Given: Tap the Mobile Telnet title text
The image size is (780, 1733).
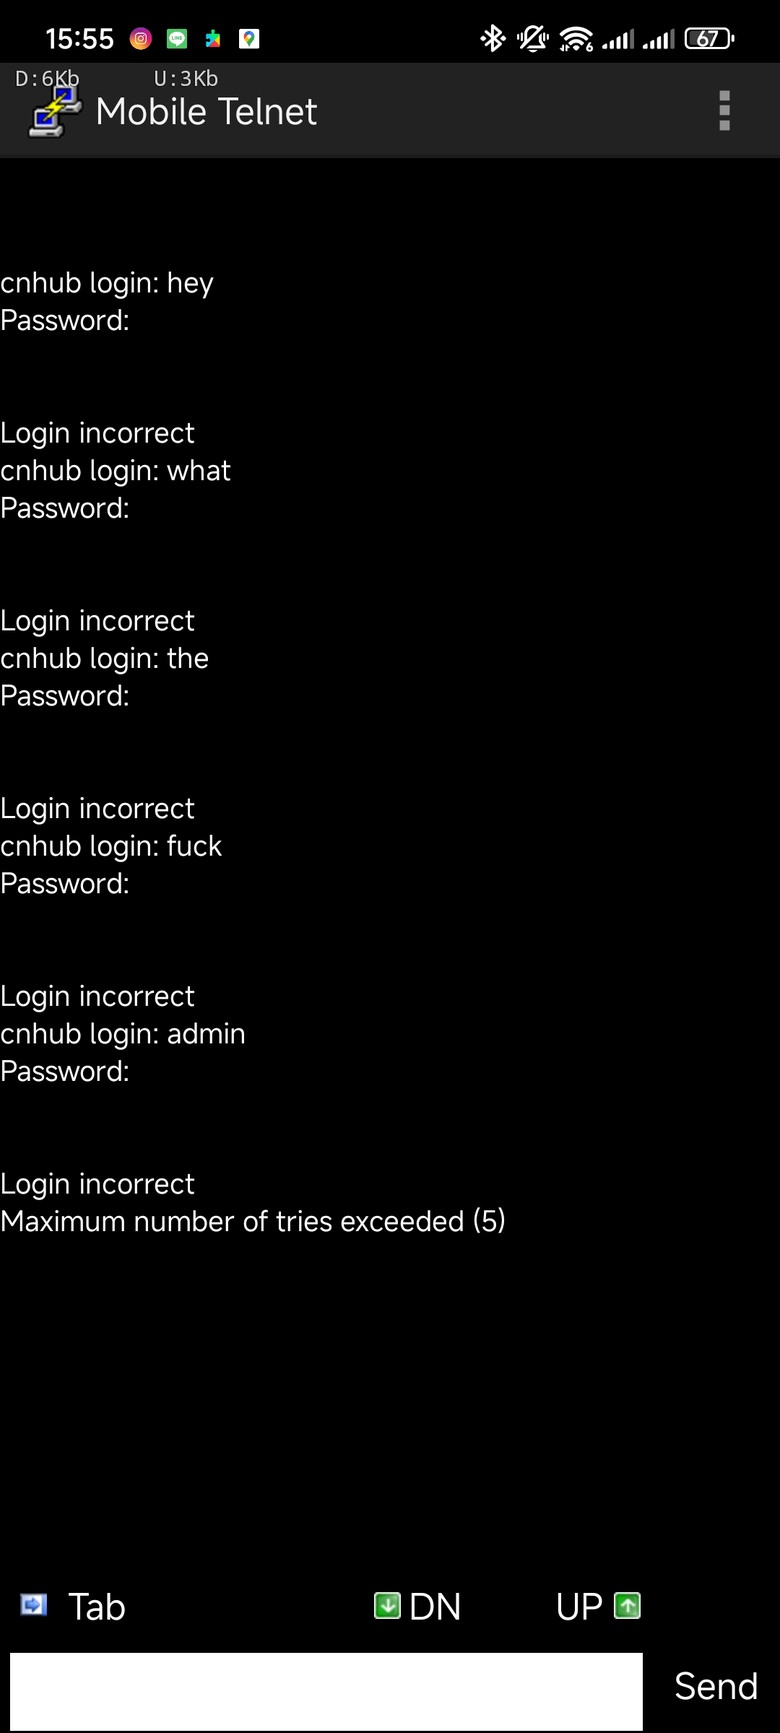Looking at the screenshot, I should click(206, 112).
